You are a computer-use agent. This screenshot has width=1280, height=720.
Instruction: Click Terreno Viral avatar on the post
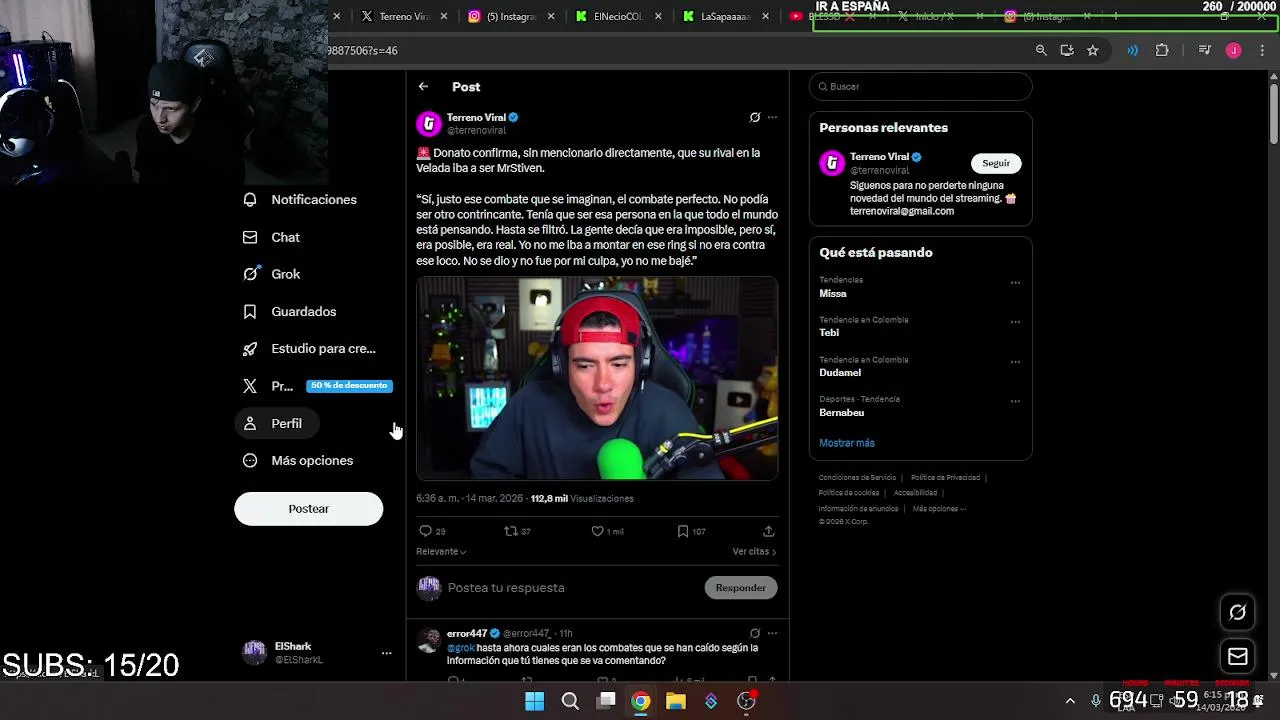(x=429, y=124)
